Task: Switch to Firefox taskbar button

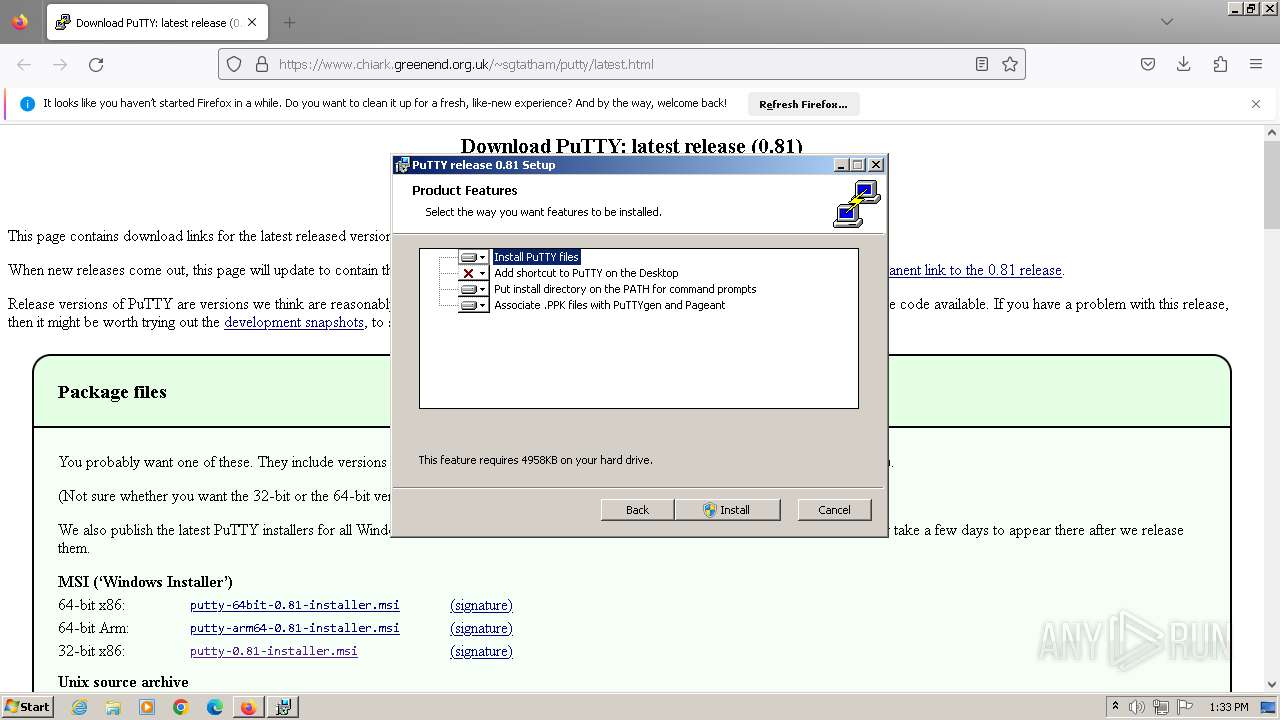Action: pos(248,707)
